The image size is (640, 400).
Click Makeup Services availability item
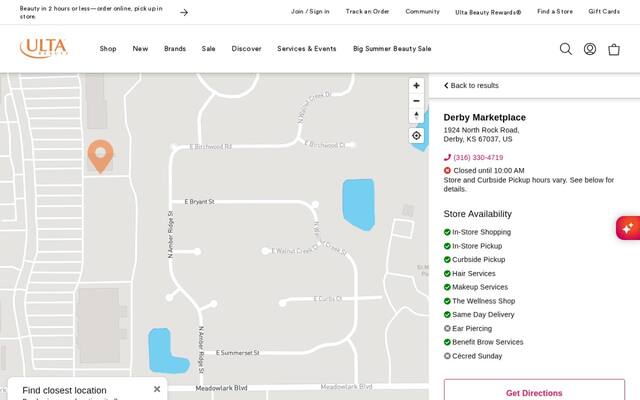(x=476, y=287)
